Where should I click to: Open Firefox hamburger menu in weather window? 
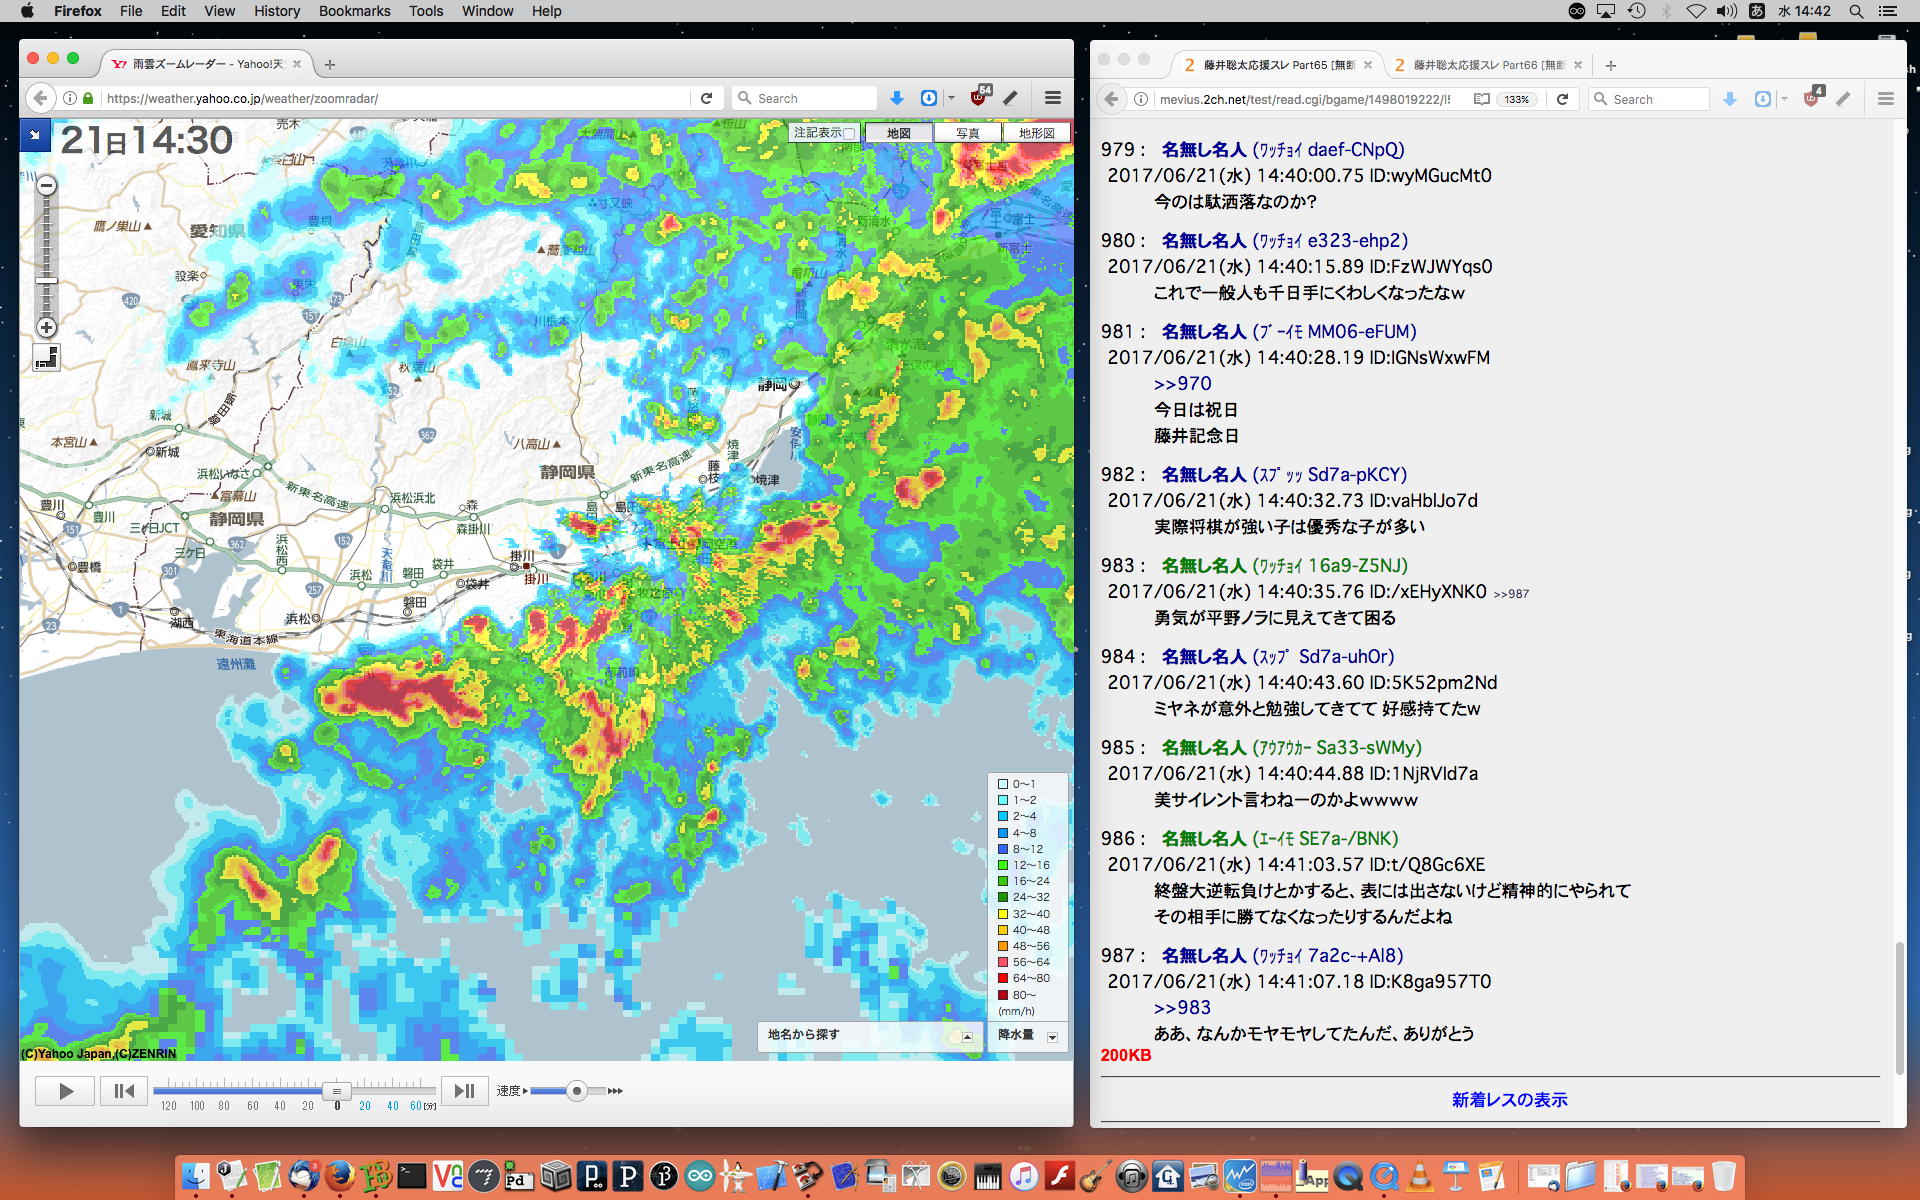point(1052,98)
